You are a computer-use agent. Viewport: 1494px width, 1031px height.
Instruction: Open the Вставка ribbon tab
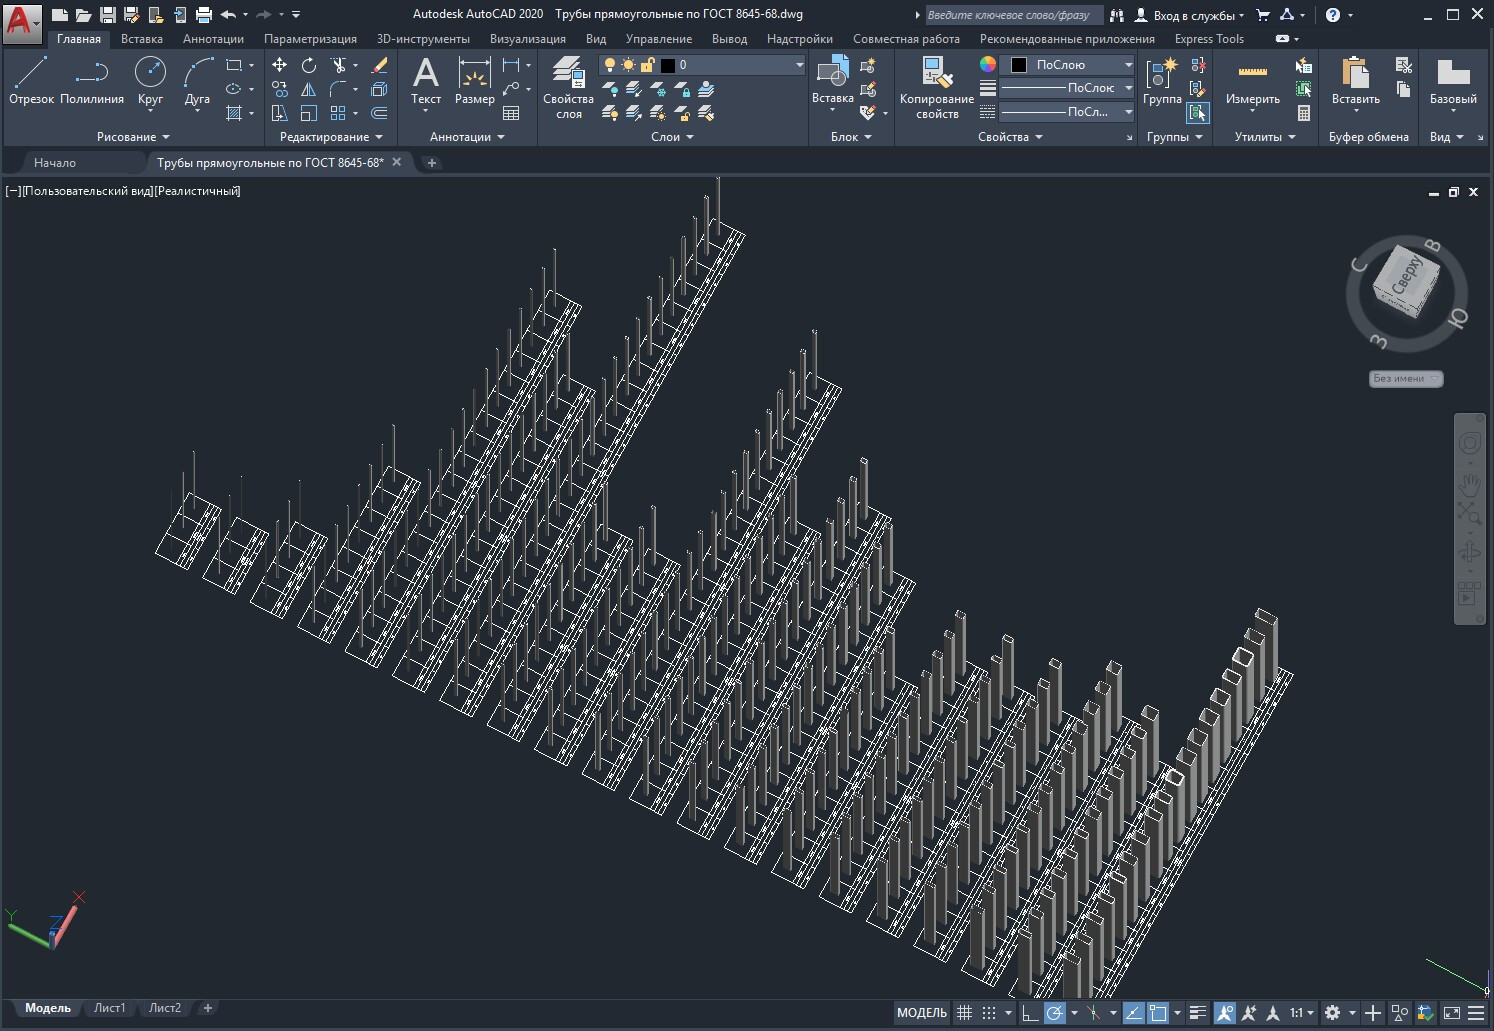pos(142,39)
